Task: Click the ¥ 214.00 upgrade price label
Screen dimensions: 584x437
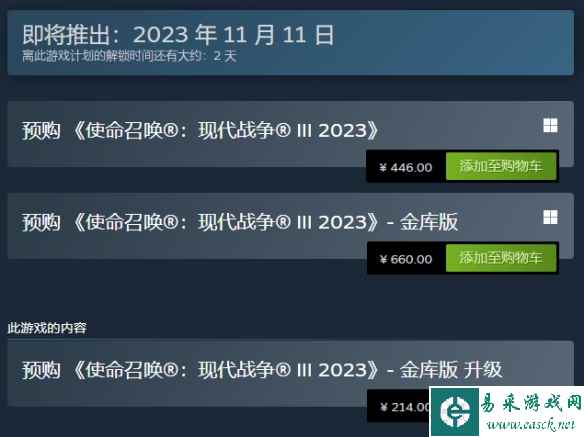Action: click(404, 407)
